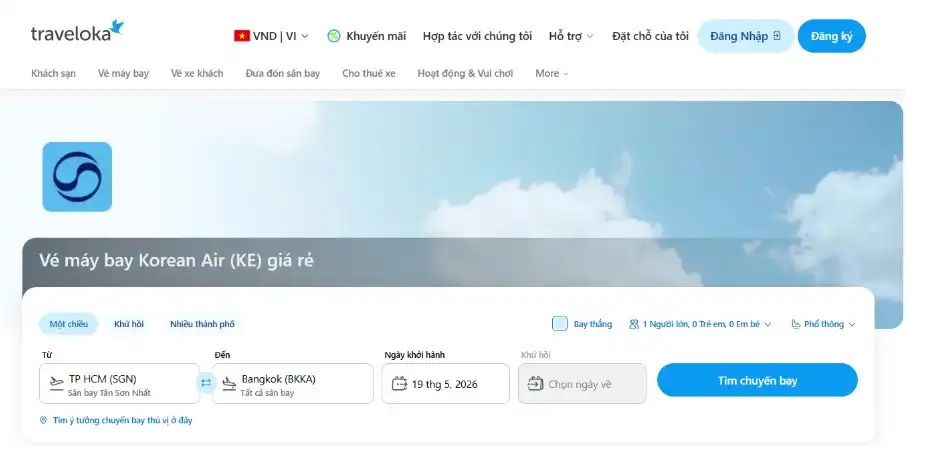Open the VND | VI currency language dropdown
Viewport: 927px width, 458px height.
pos(271,36)
